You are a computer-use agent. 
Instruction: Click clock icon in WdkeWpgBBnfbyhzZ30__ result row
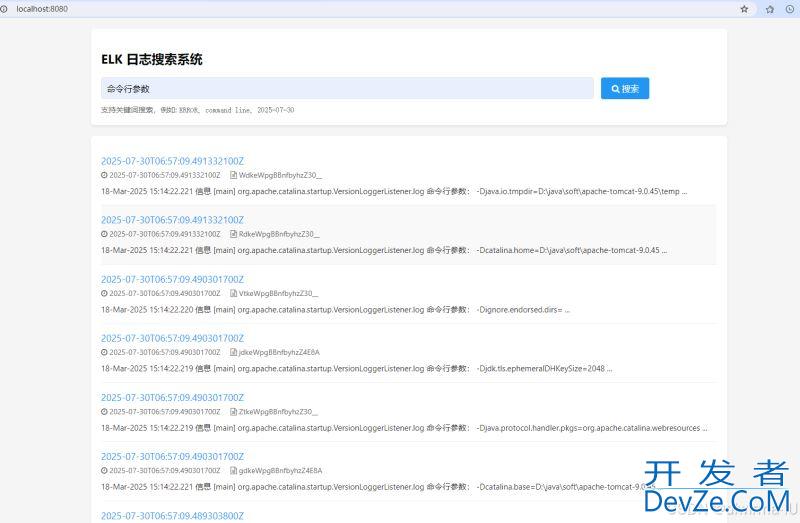pos(104,175)
